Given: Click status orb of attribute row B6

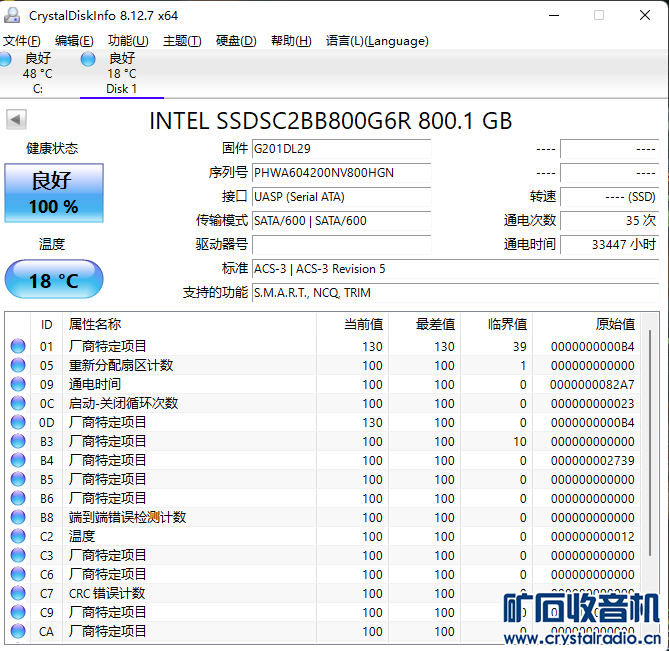Looking at the screenshot, I should [x=18, y=498].
